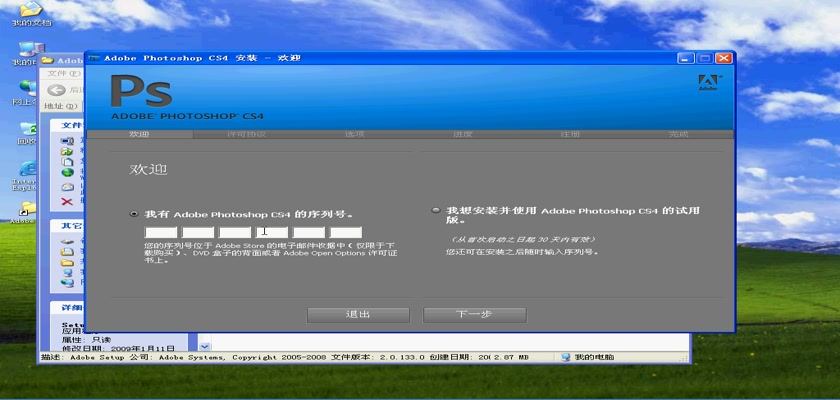840x400 pixels.
Task: Select the 我的电脑 desktop icon
Action: pos(28,54)
